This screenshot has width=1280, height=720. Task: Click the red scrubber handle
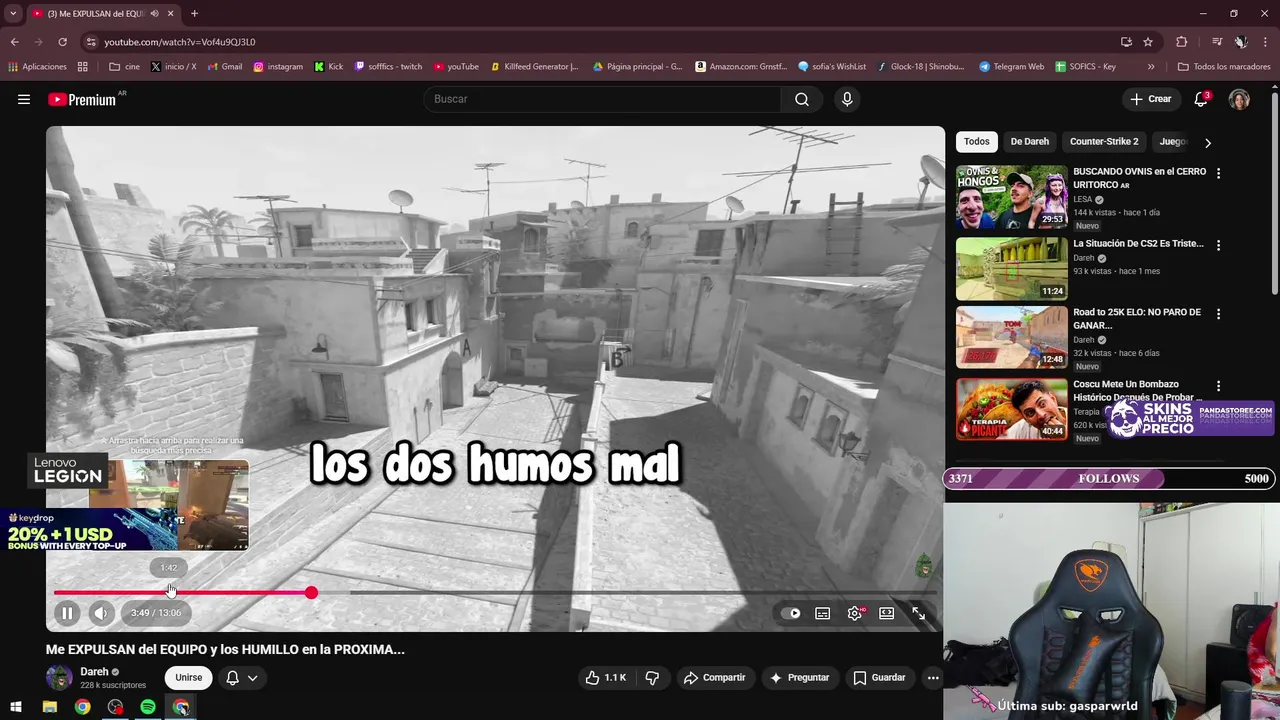tap(312, 593)
